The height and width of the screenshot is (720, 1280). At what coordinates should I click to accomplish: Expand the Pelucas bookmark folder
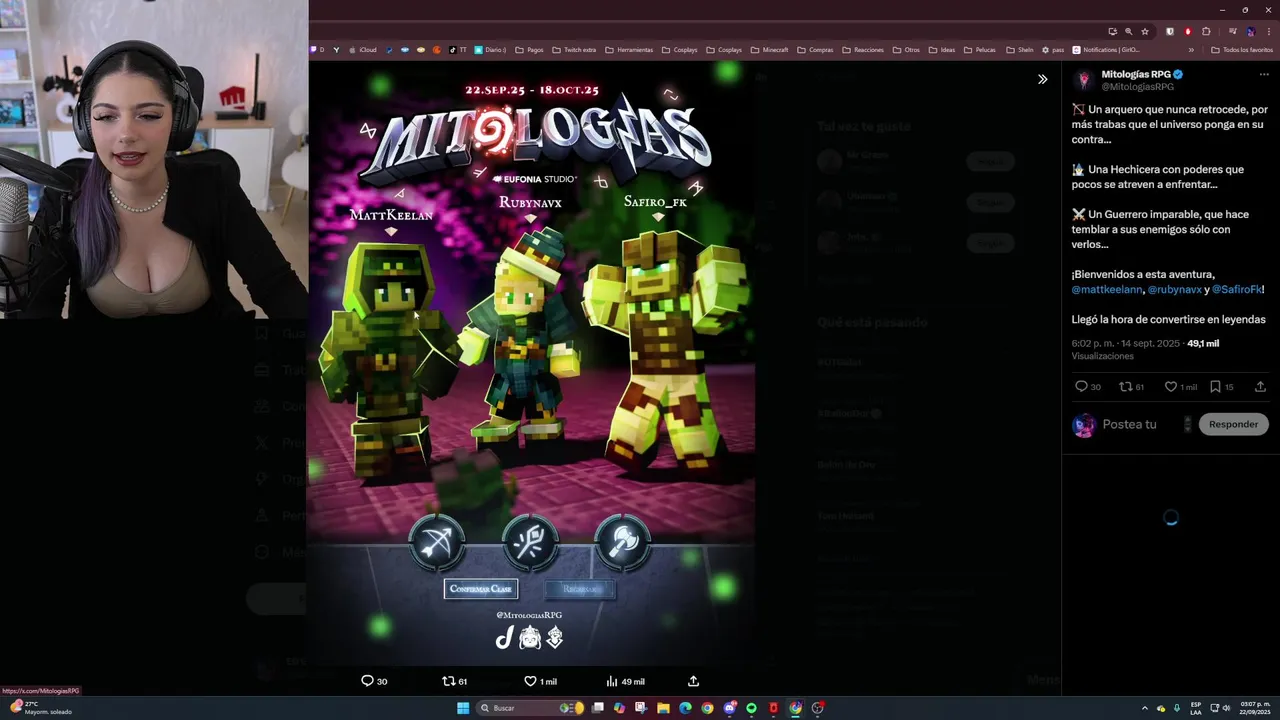[980, 49]
